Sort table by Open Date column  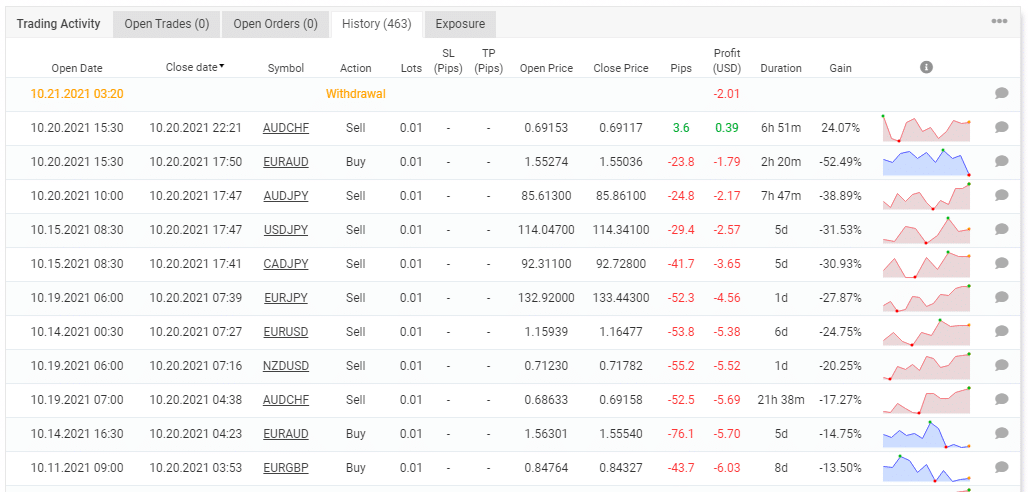click(x=77, y=68)
